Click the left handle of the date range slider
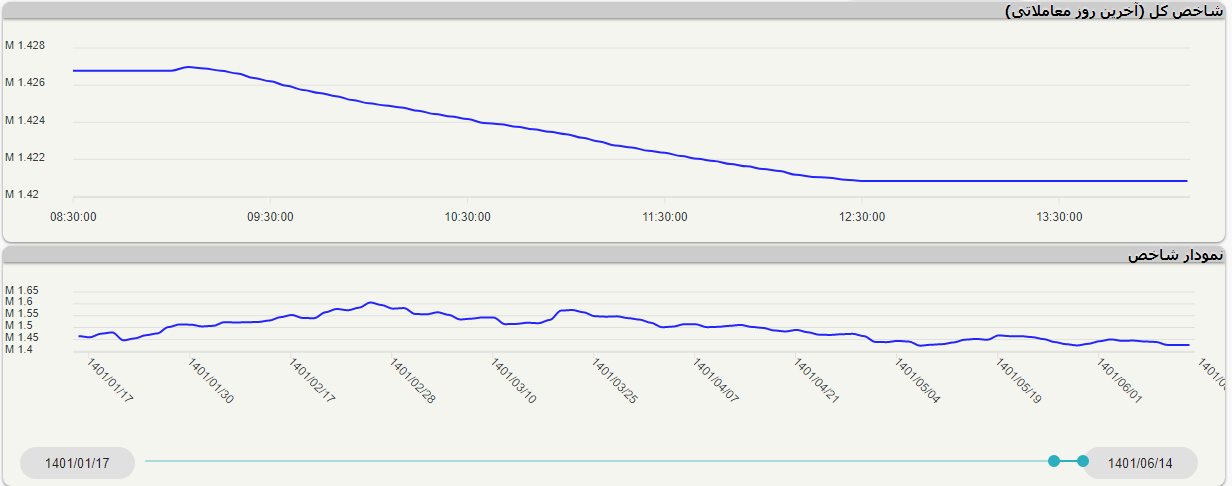 tap(1053, 461)
